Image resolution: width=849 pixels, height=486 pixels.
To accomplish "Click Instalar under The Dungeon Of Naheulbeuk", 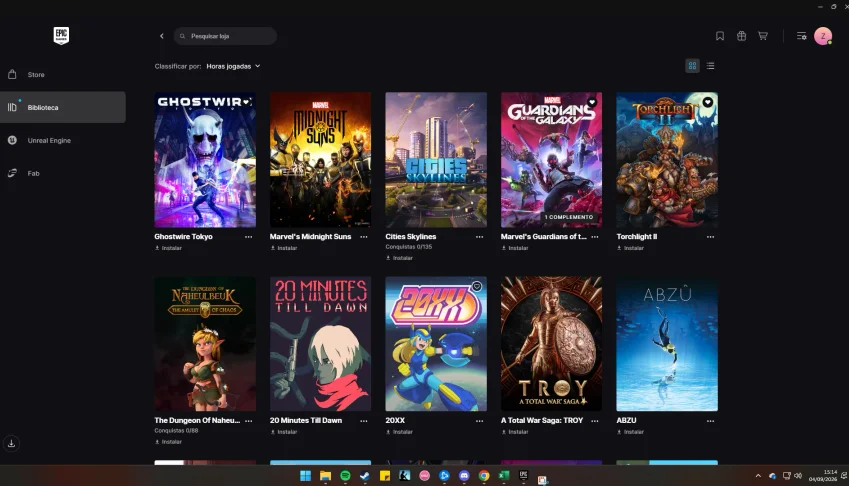I will pyautogui.click(x=168, y=442).
